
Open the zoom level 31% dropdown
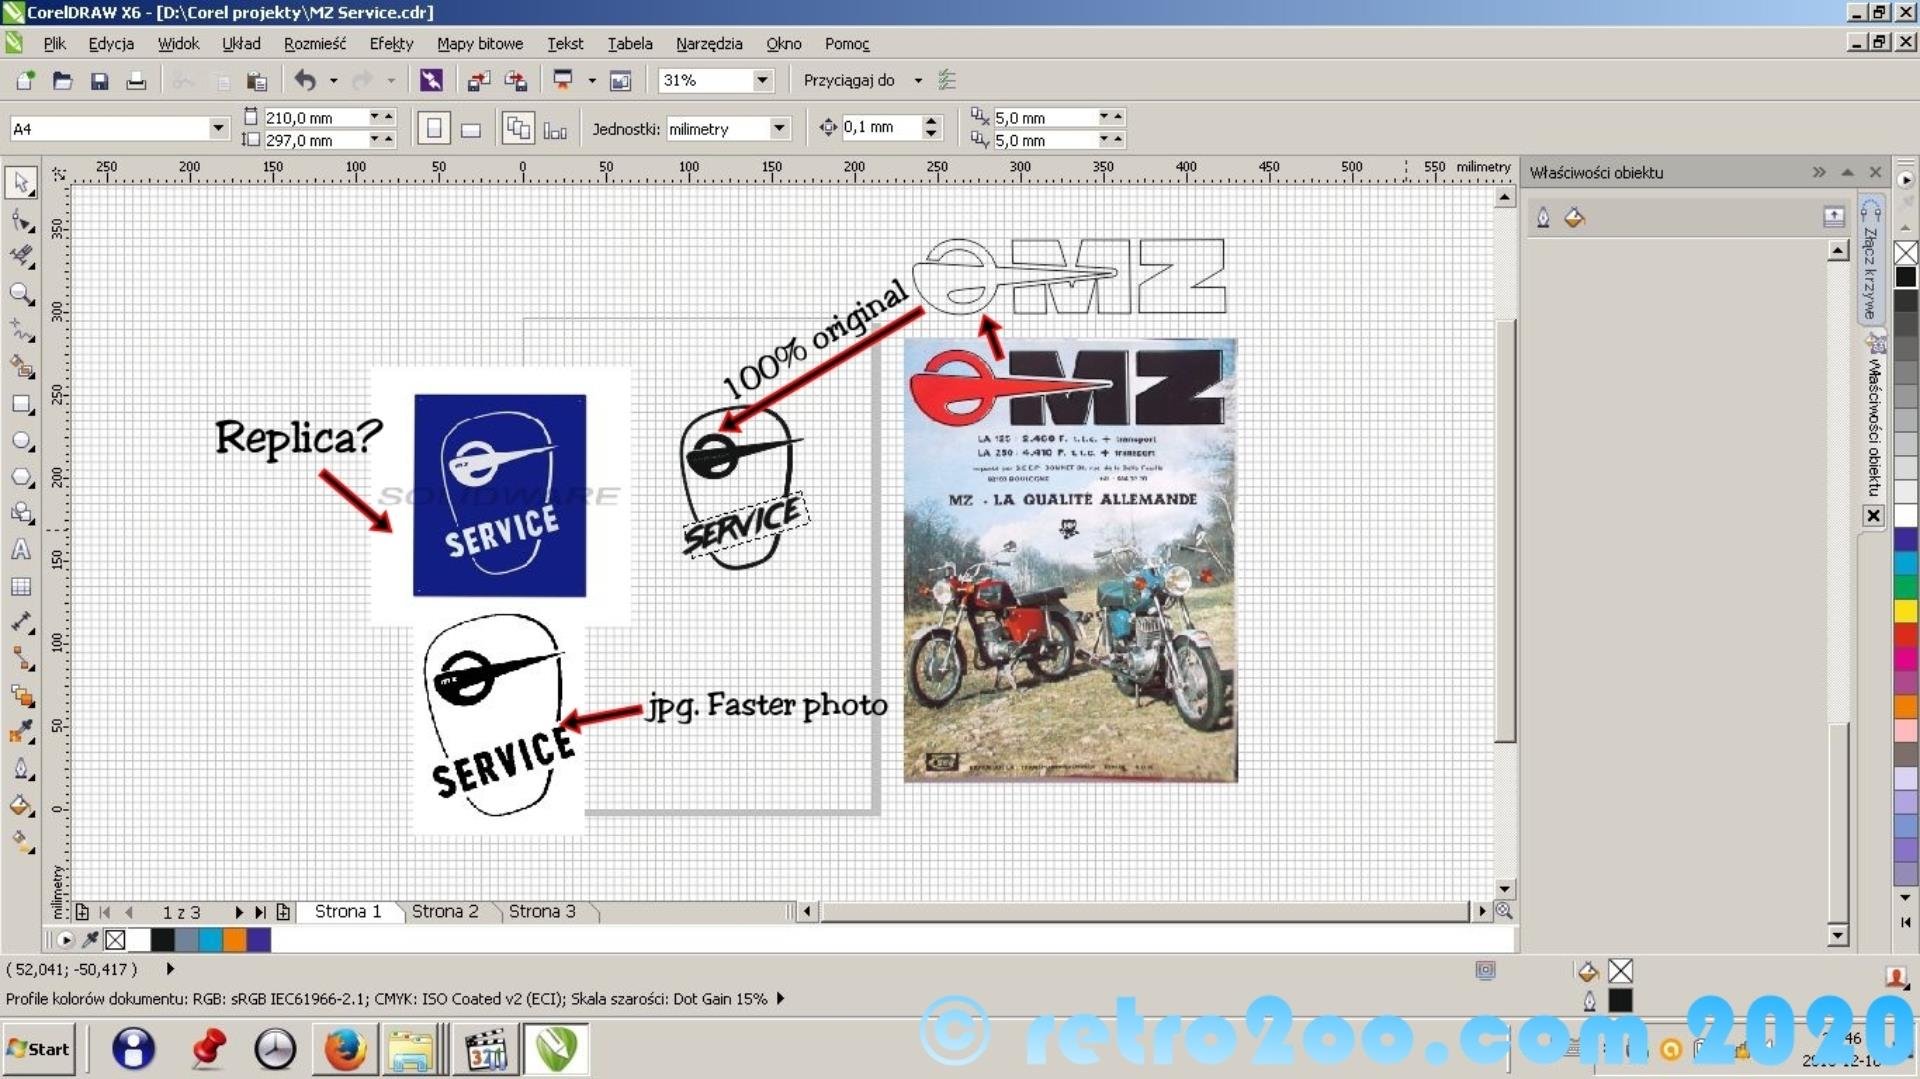coord(762,80)
